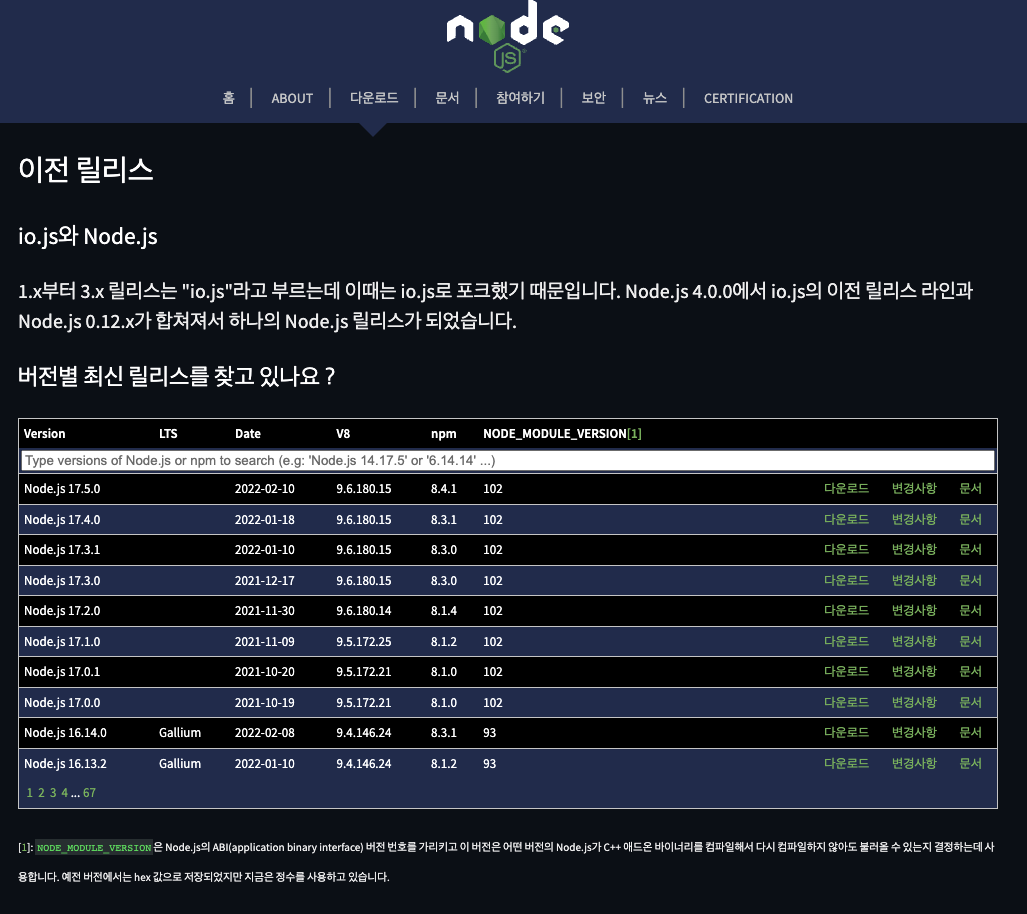Jump to last pagination page 67
The height and width of the screenshot is (914, 1027).
89,793
